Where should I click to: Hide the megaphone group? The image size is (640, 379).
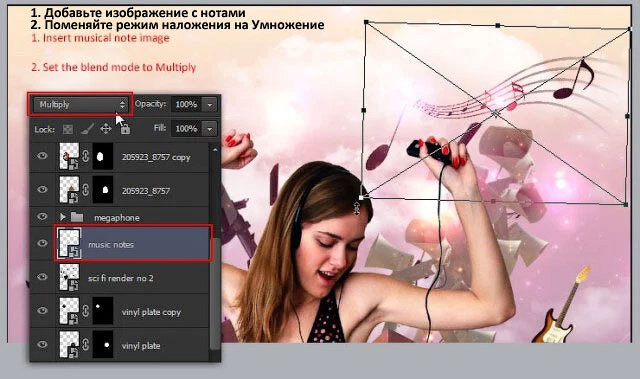coord(42,217)
